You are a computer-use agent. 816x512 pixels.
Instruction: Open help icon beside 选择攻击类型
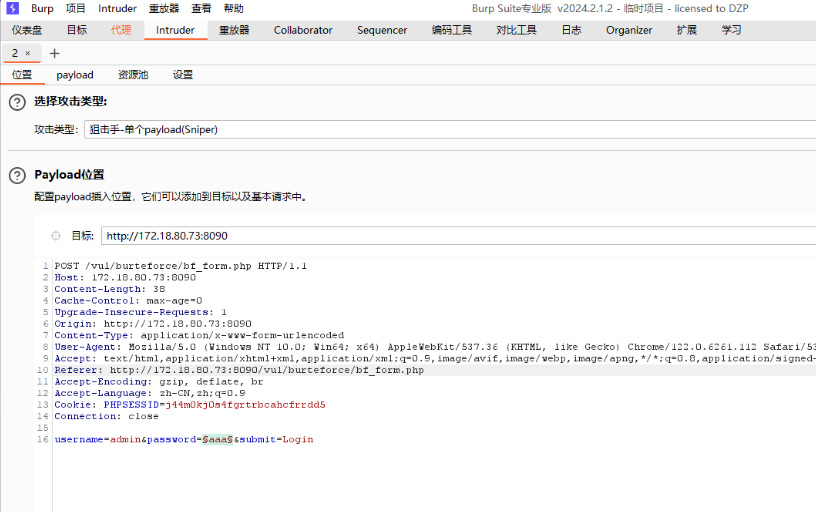[17, 102]
